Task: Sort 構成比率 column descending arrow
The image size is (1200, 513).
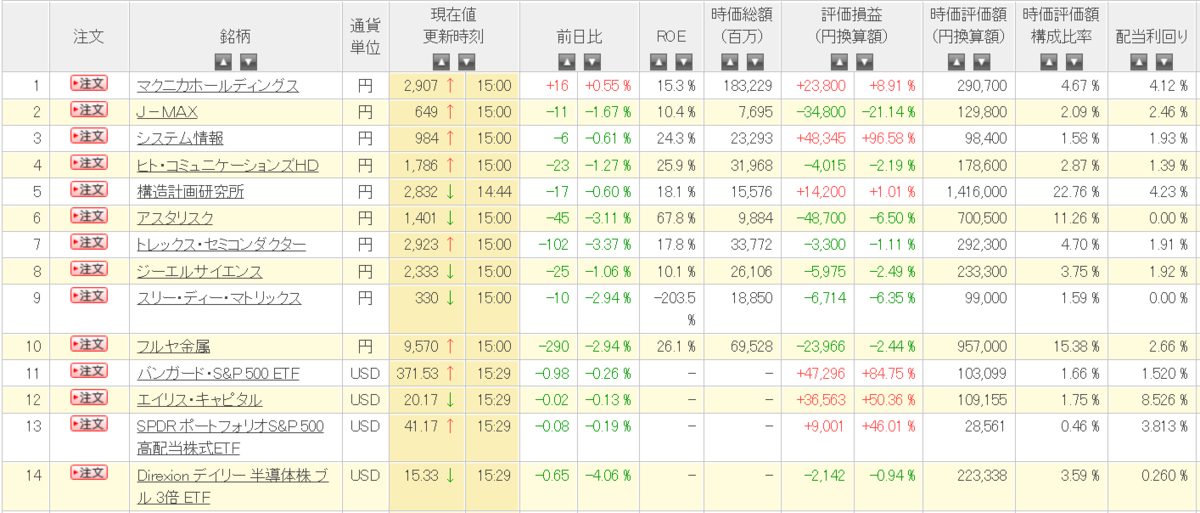Action: (x=1074, y=61)
